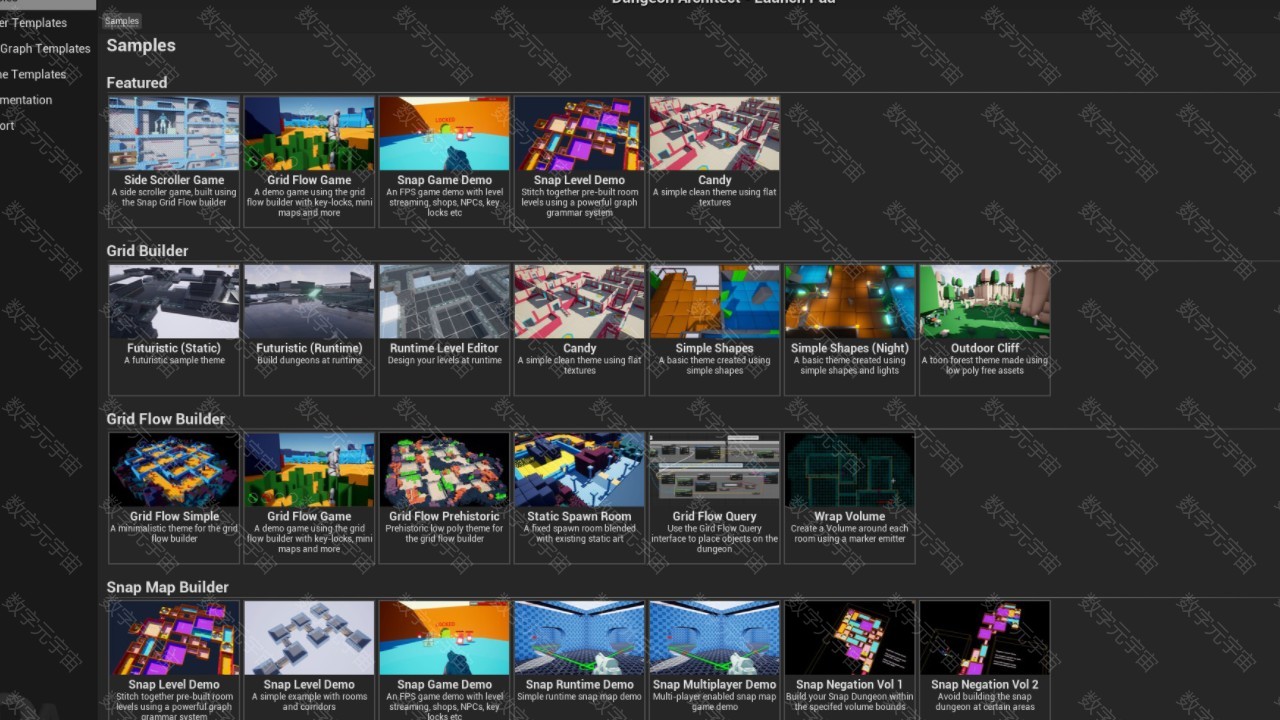Open Snap Level Demo under Featured
This screenshot has height=720, width=1280.
pyautogui.click(x=579, y=161)
